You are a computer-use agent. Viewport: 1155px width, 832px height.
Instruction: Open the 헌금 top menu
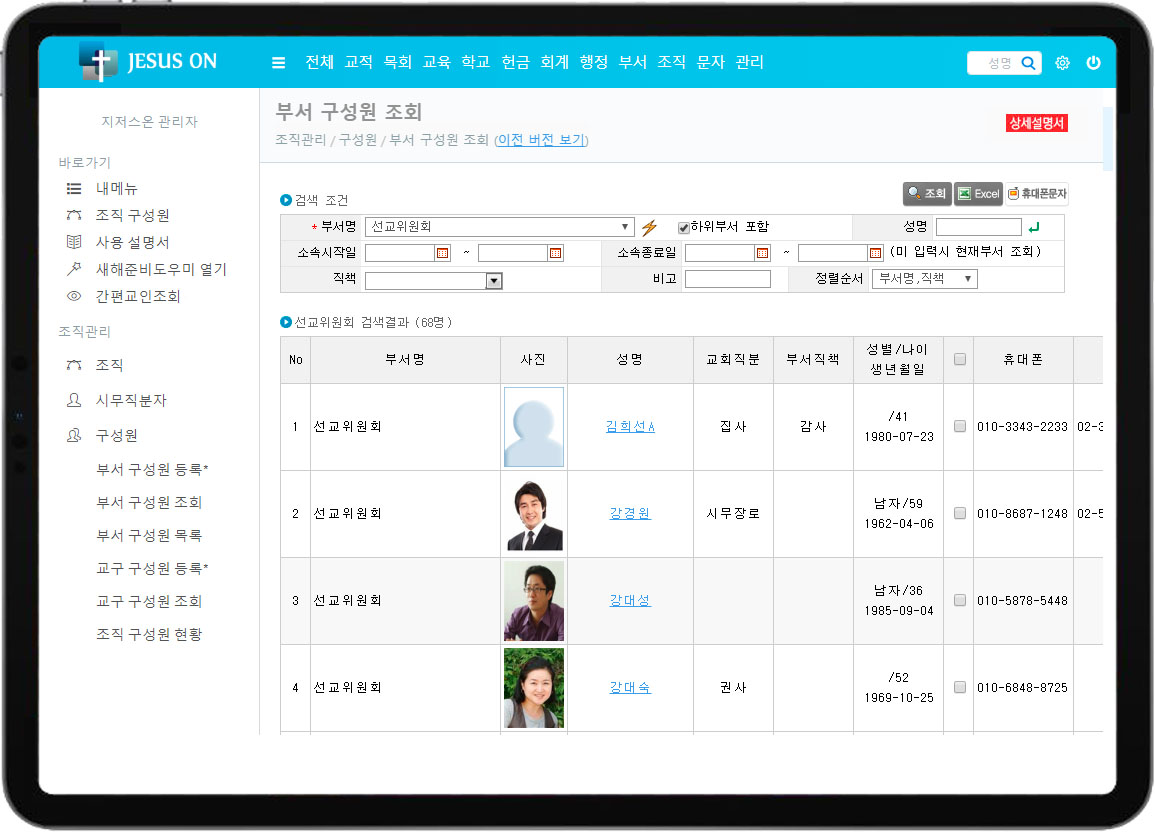pyautogui.click(x=515, y=62)
